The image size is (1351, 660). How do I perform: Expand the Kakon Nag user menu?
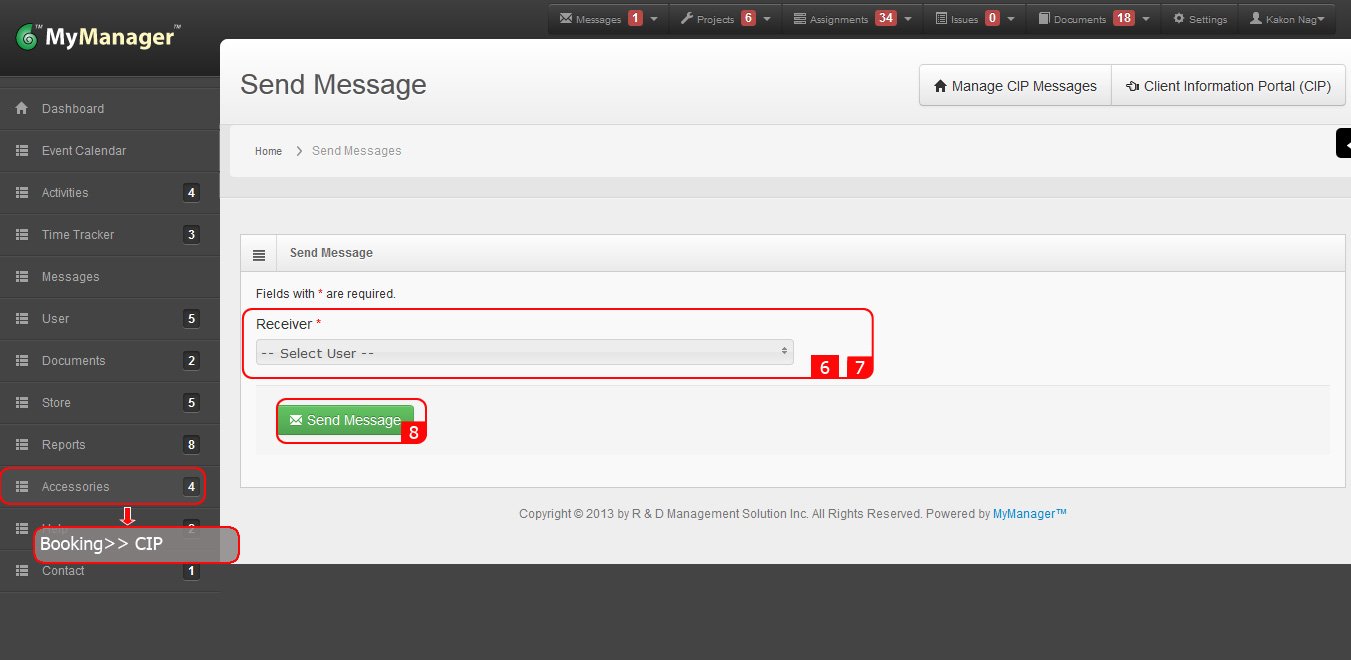tap(1320, 19)
